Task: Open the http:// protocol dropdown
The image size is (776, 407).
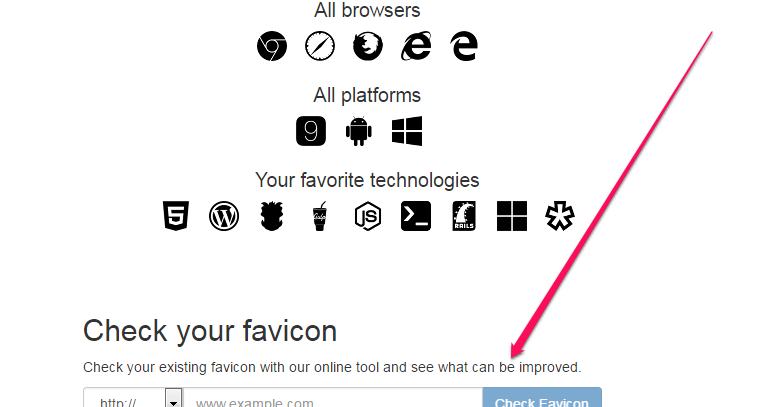Action: coord(133,399)
